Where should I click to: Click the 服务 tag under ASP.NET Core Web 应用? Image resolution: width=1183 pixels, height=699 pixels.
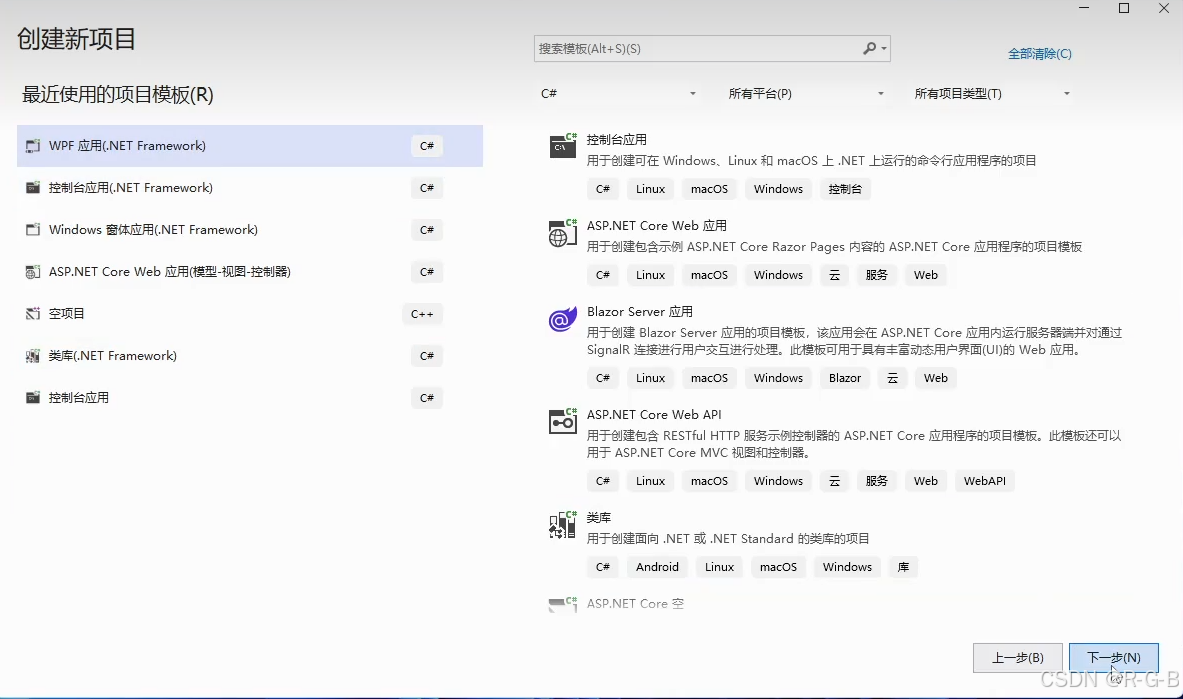click(x=877, y=275)
